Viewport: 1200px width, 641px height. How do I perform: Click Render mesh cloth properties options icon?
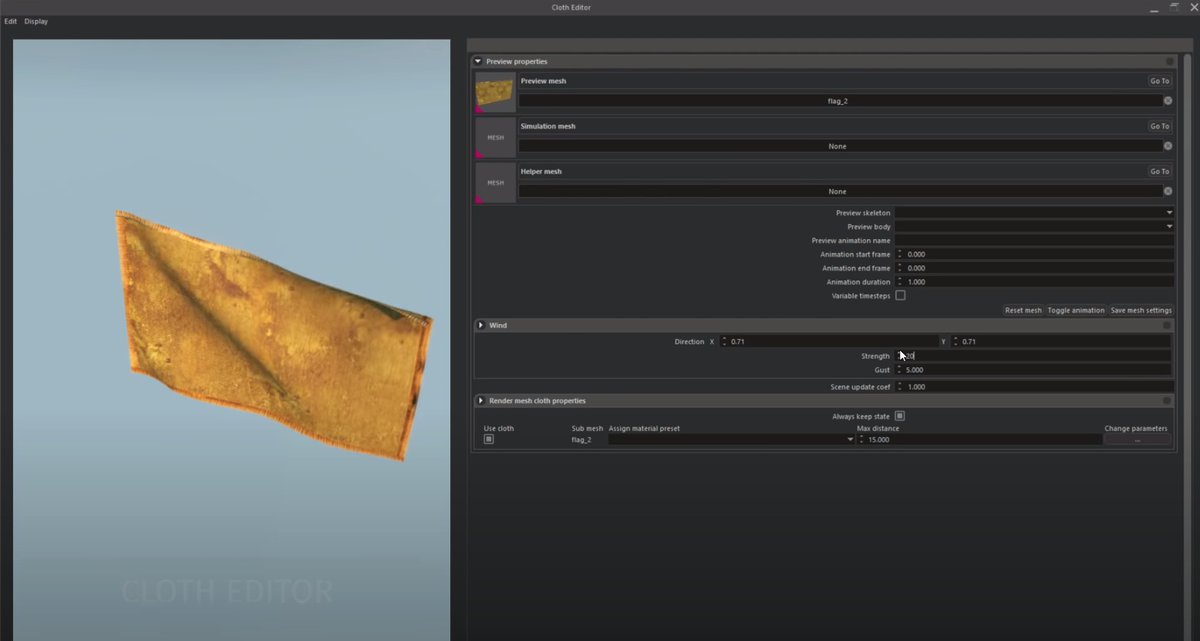click(1167, 401)
